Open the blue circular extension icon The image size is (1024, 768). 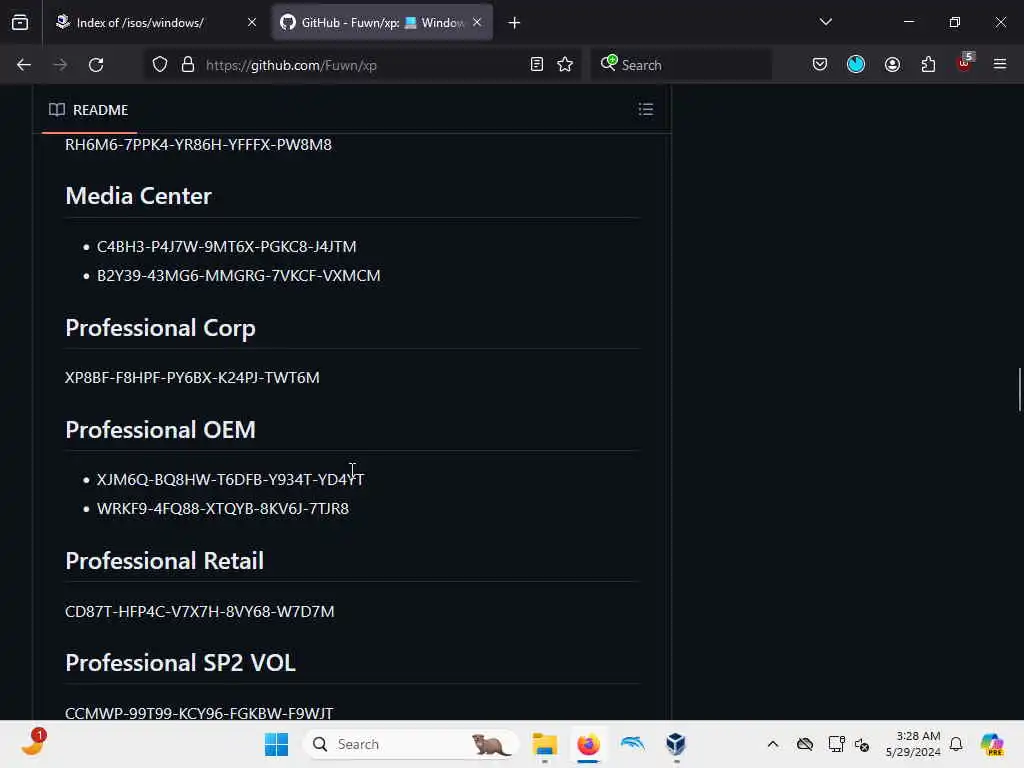[856, 65]
